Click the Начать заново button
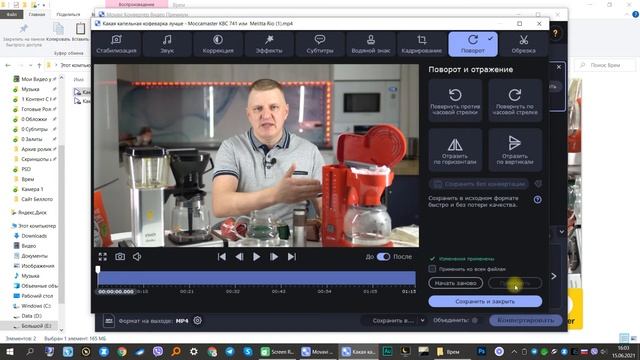 pos(456,283)
